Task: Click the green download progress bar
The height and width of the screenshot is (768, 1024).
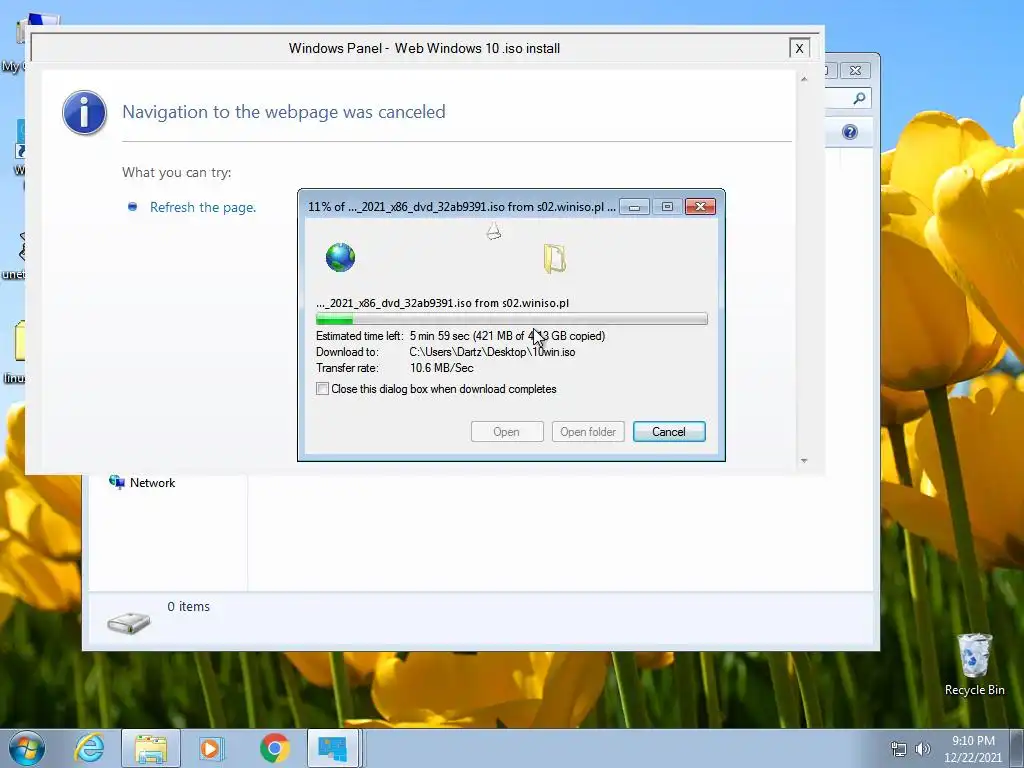Action: pos(511,319)
